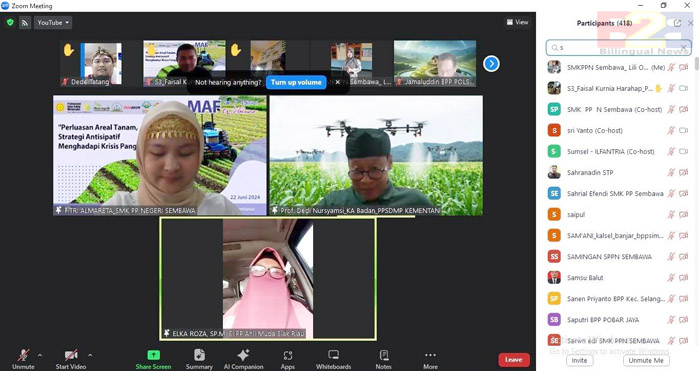Click video-off icon for Samsu Balut
The height and width of the screenshot is (371, 700).
click(683, 277)
